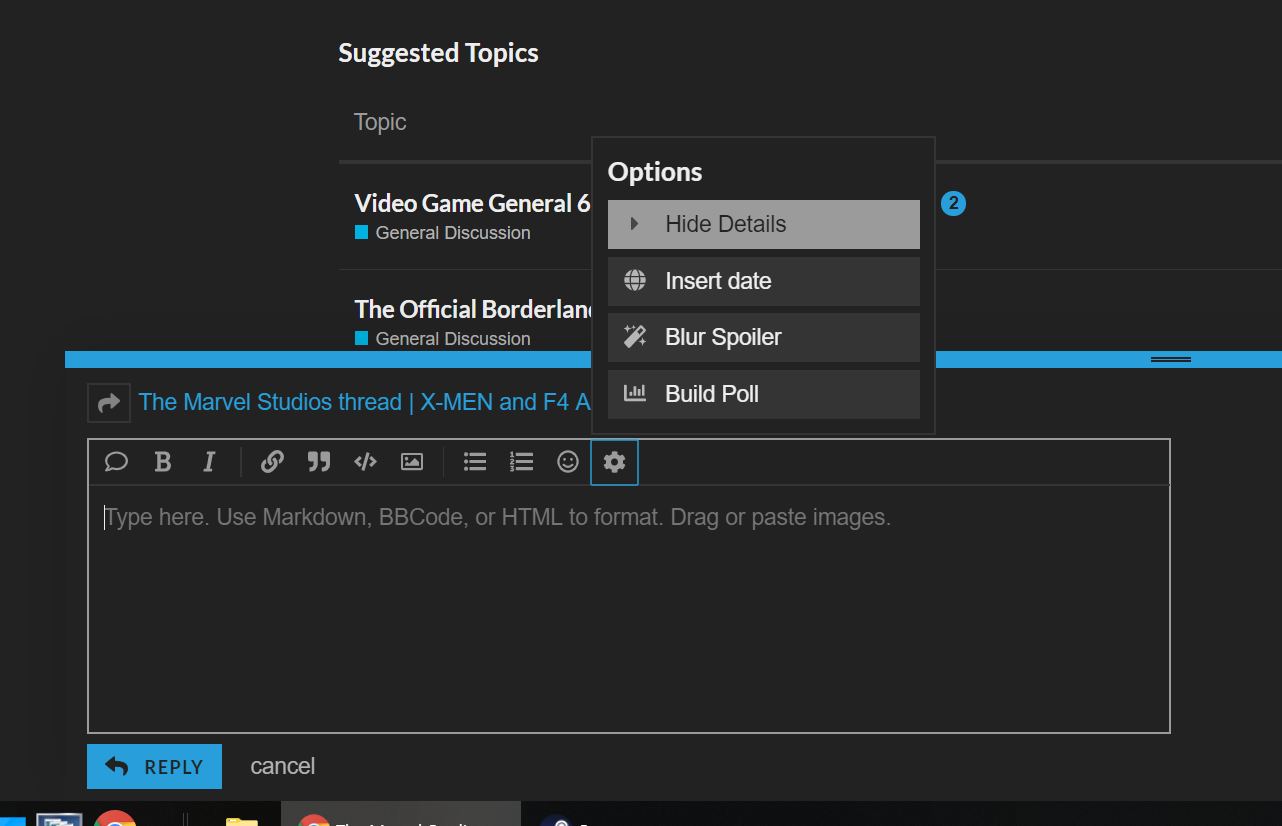Cancel the reply draft

pos(283,766)
